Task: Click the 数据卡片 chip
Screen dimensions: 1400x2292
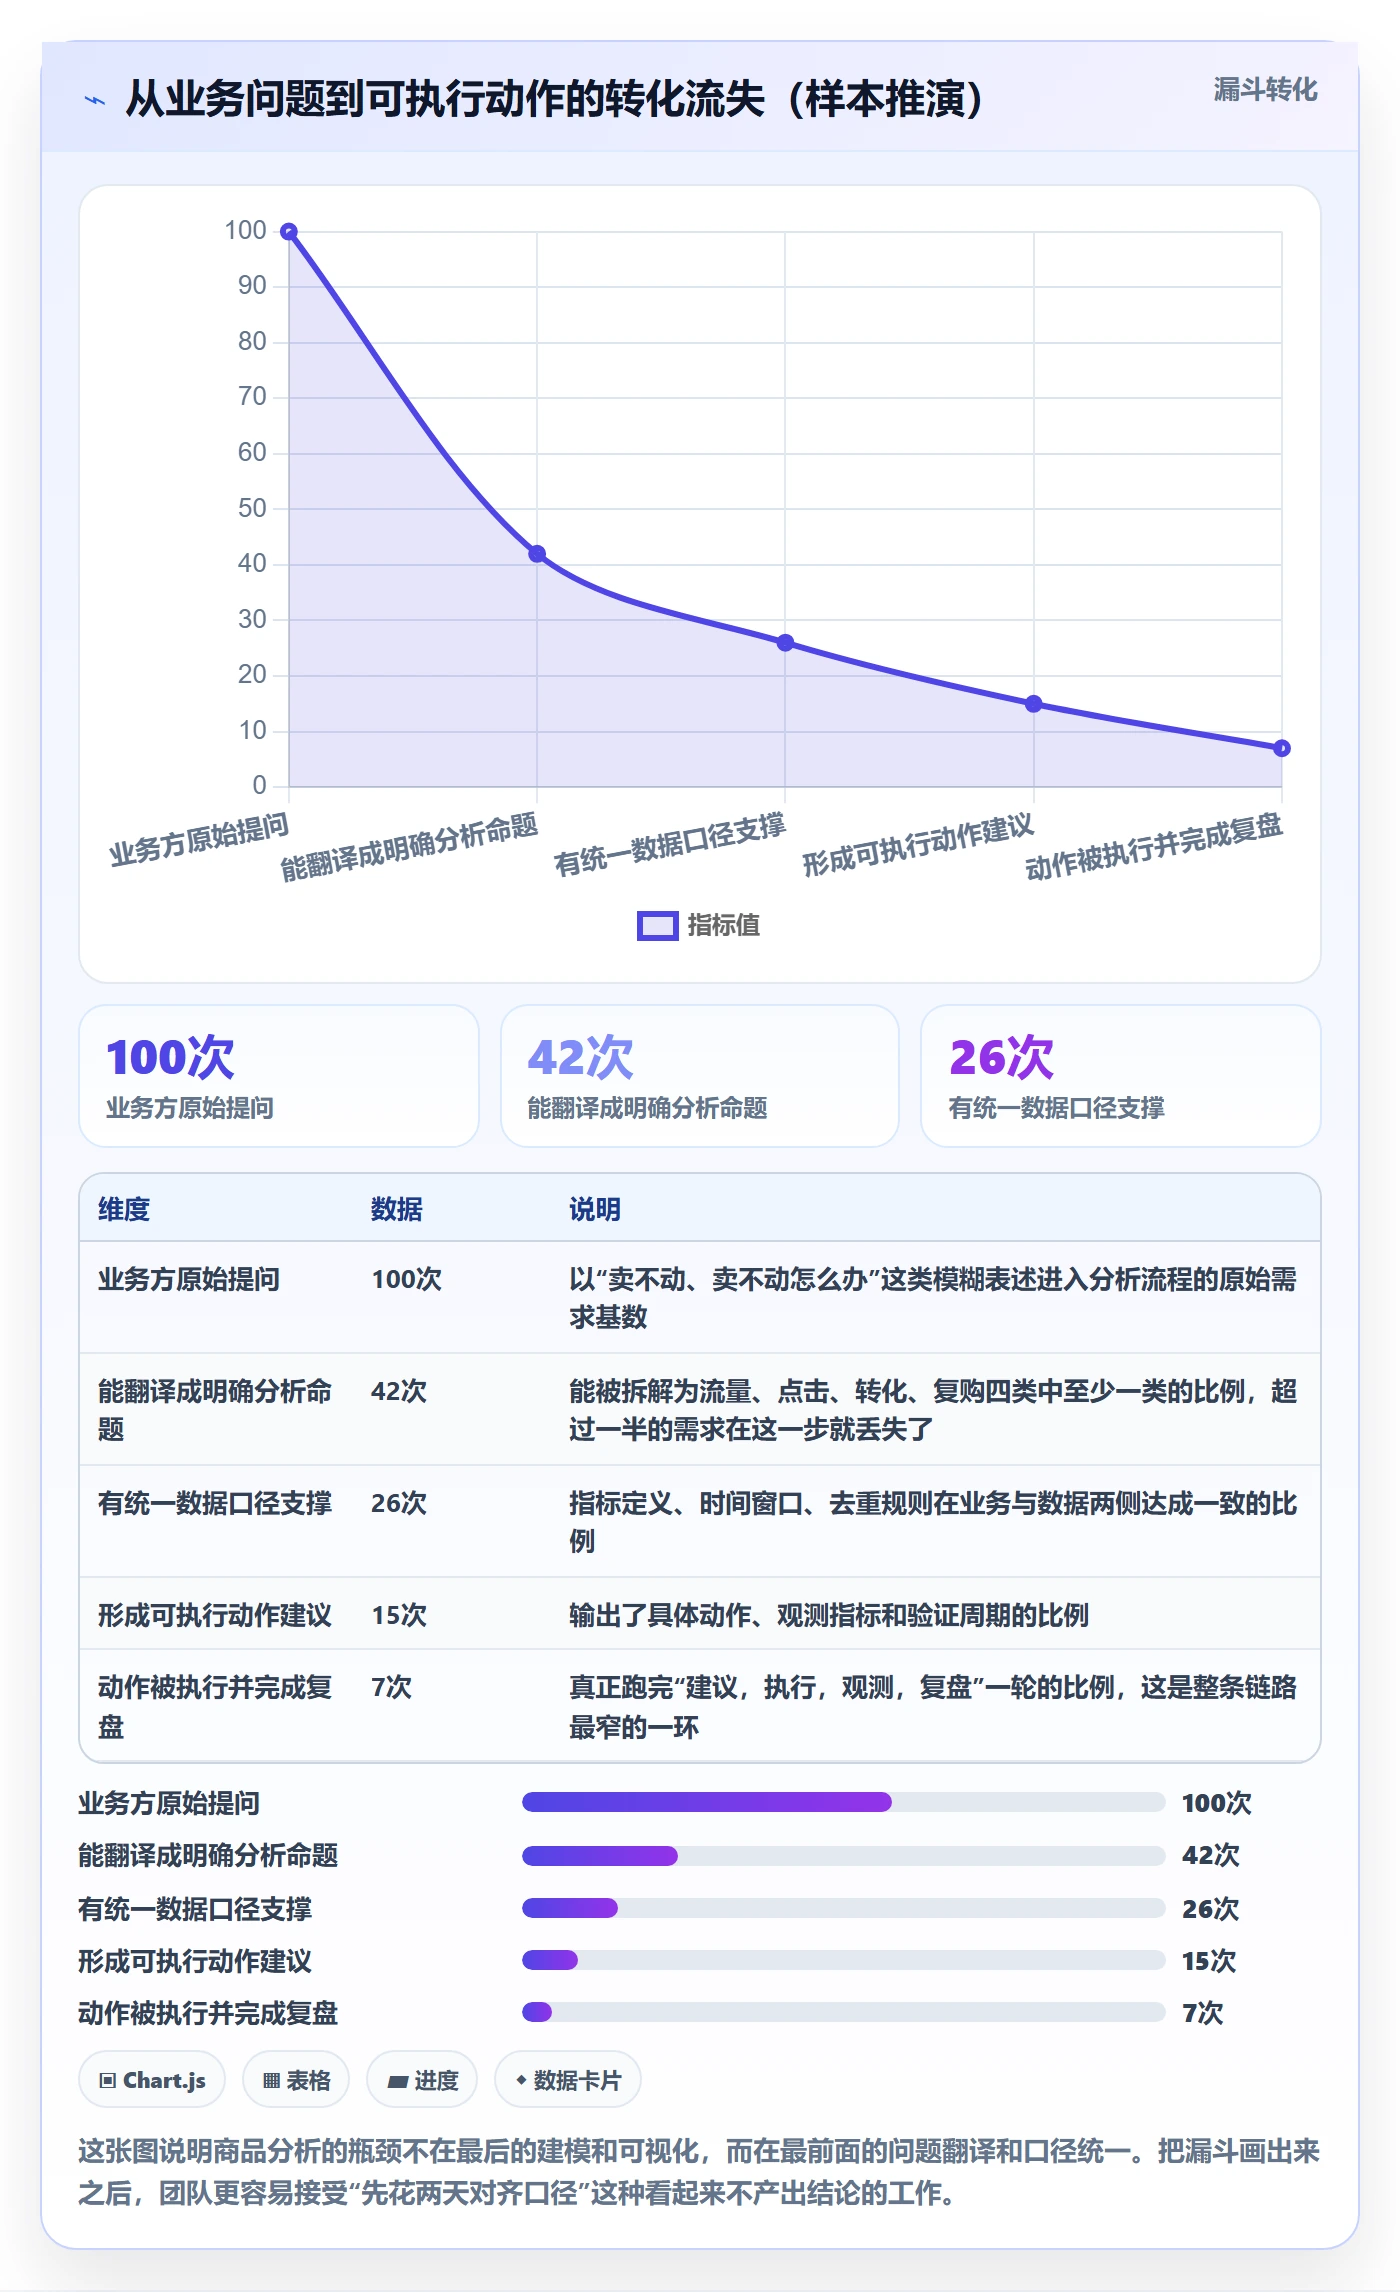Action: [568, 2081]
